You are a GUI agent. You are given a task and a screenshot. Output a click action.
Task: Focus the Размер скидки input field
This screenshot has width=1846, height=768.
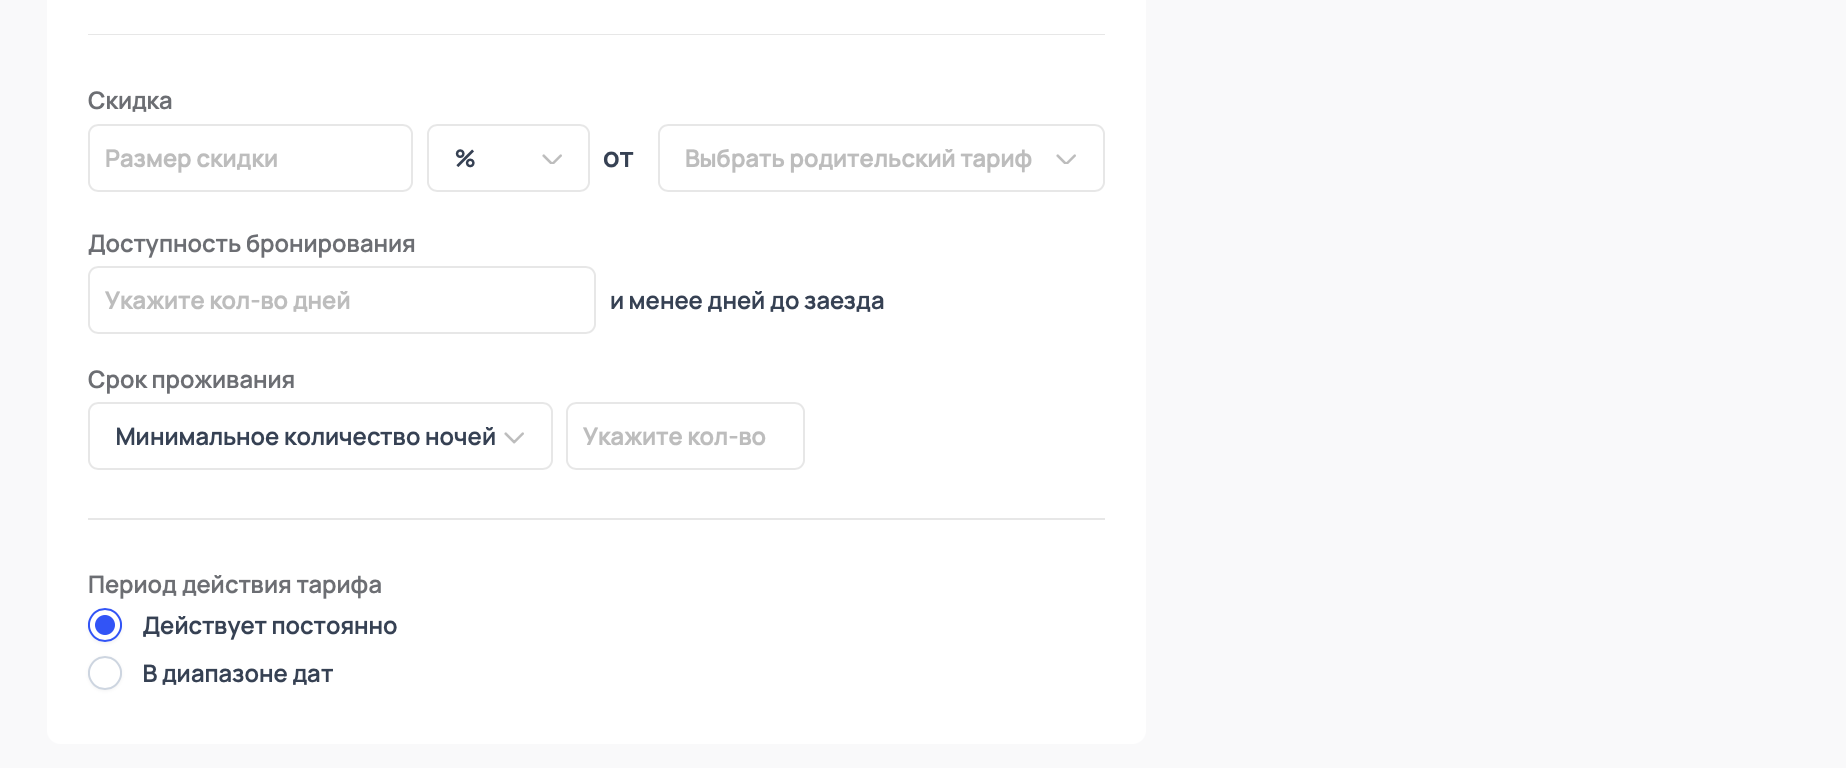(x=250, y=159)
